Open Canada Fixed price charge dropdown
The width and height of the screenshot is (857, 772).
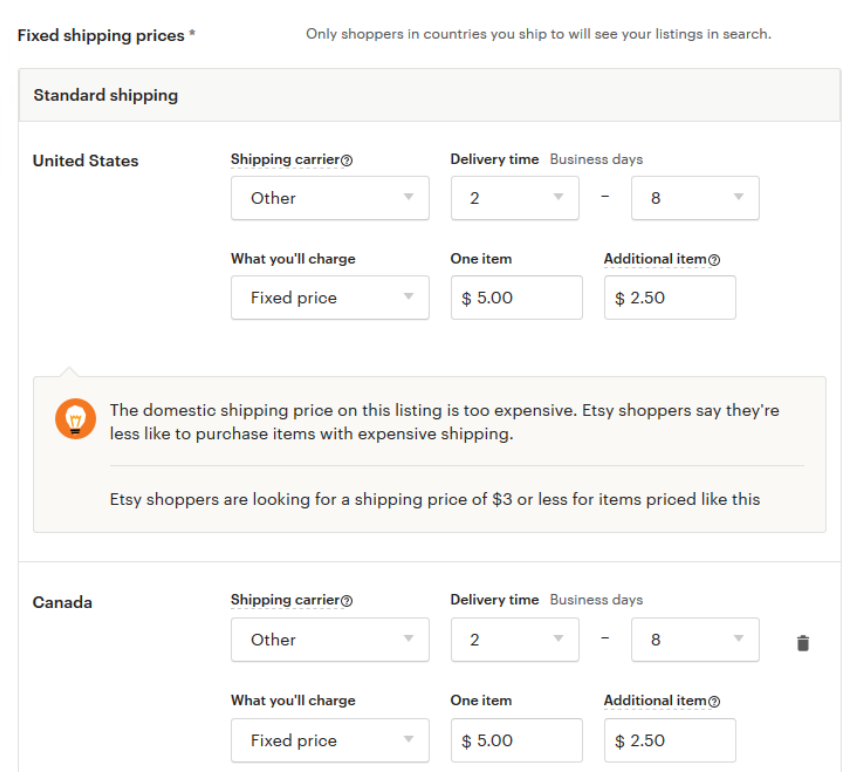point(330,740)
